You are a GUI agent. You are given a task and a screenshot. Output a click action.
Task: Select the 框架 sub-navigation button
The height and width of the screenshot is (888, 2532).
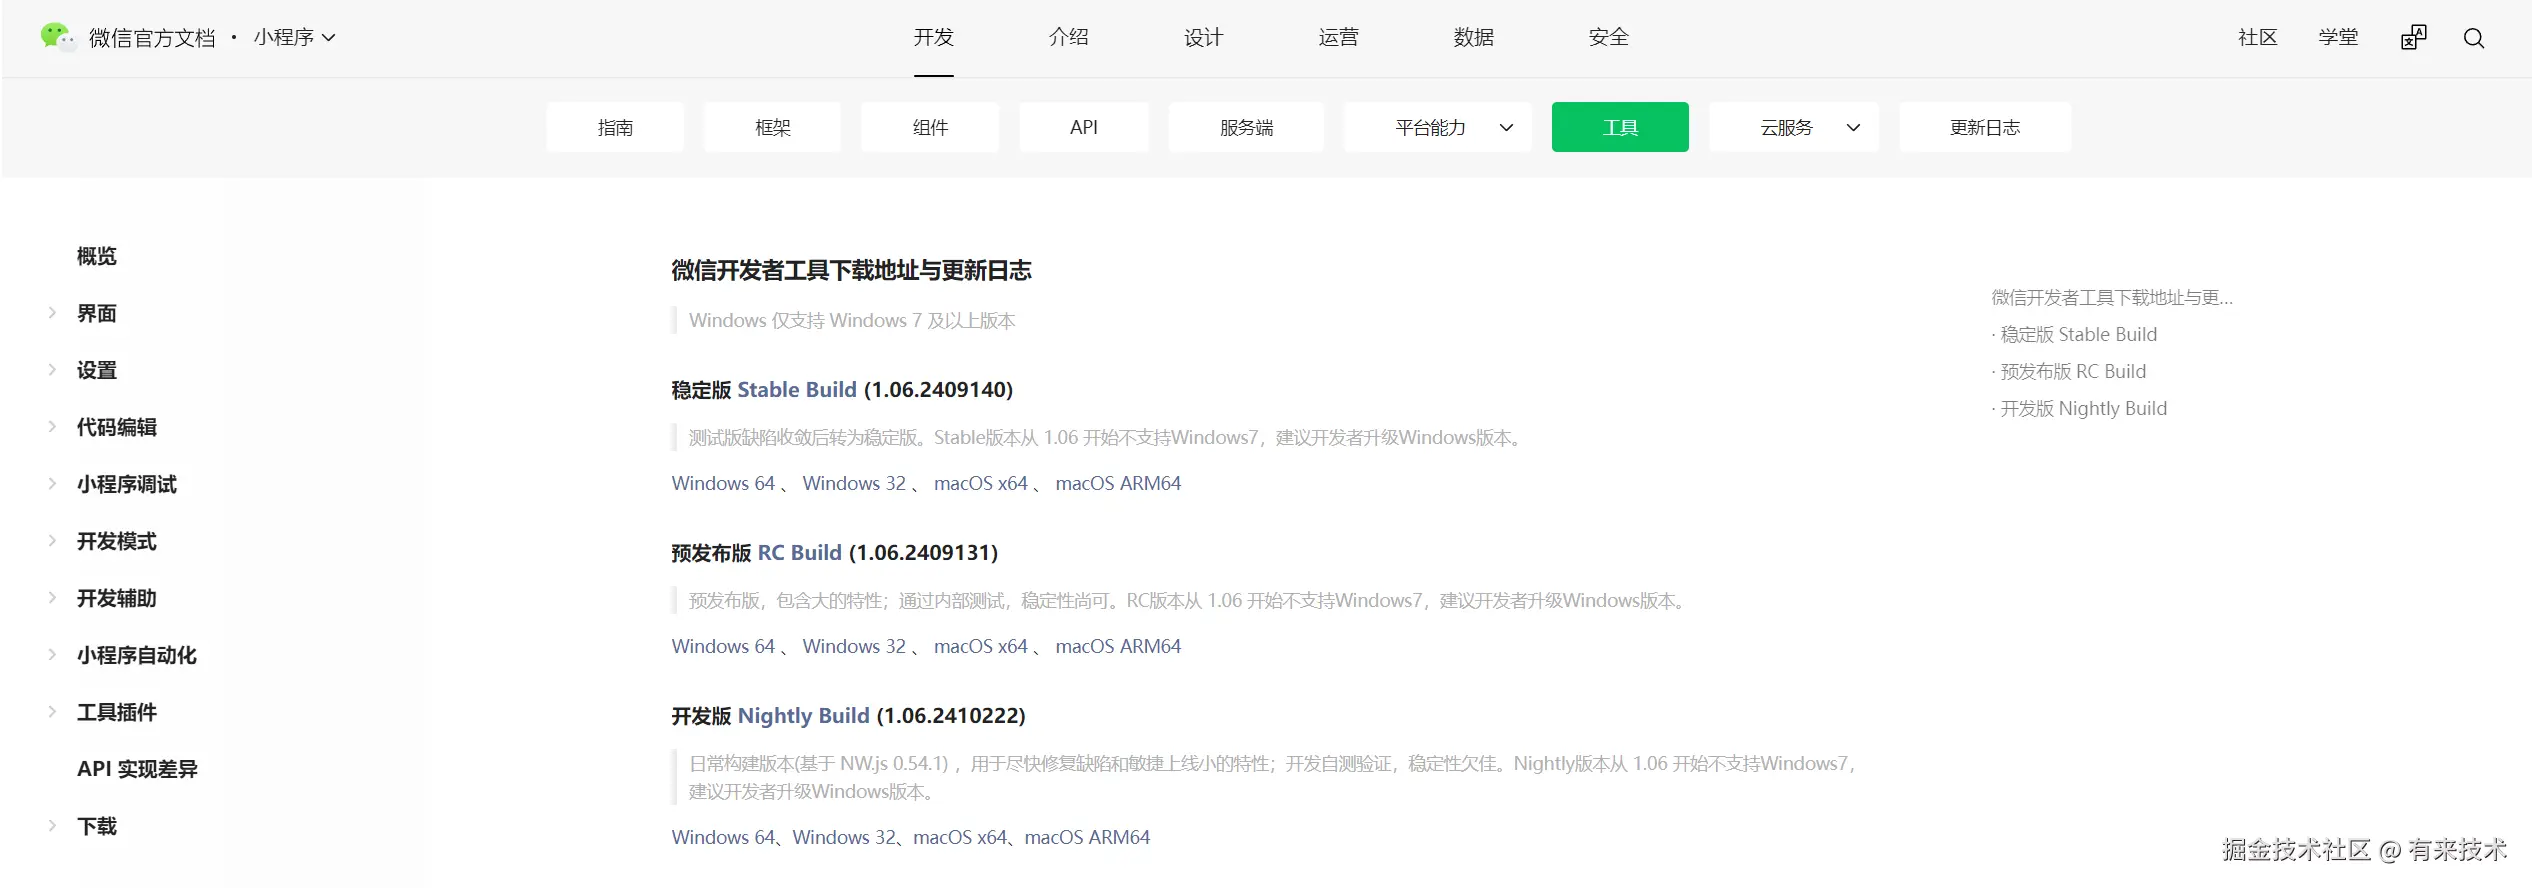pos(772,127)
